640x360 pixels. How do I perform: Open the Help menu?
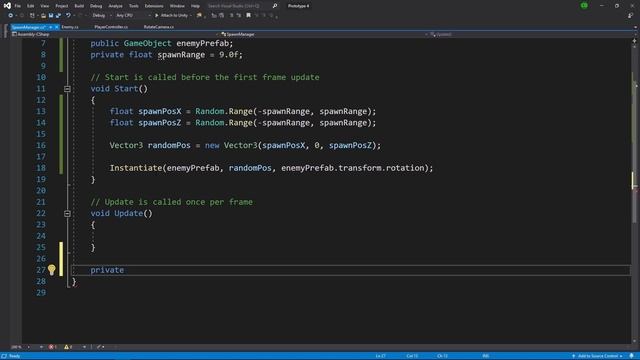coord(196,6)
